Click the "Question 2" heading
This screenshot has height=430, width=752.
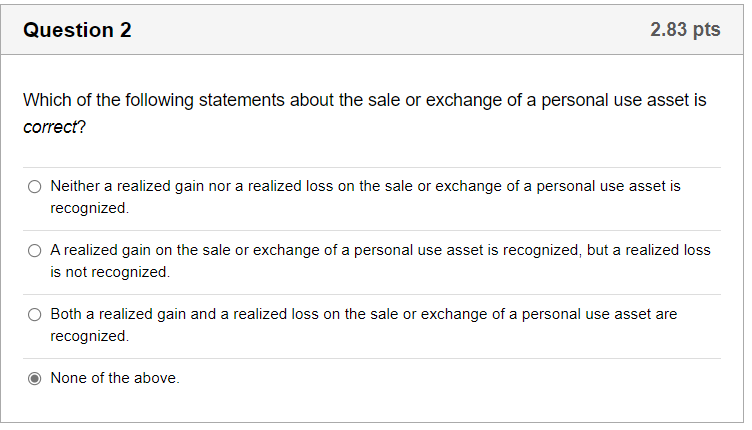click(x=77, y=30)
